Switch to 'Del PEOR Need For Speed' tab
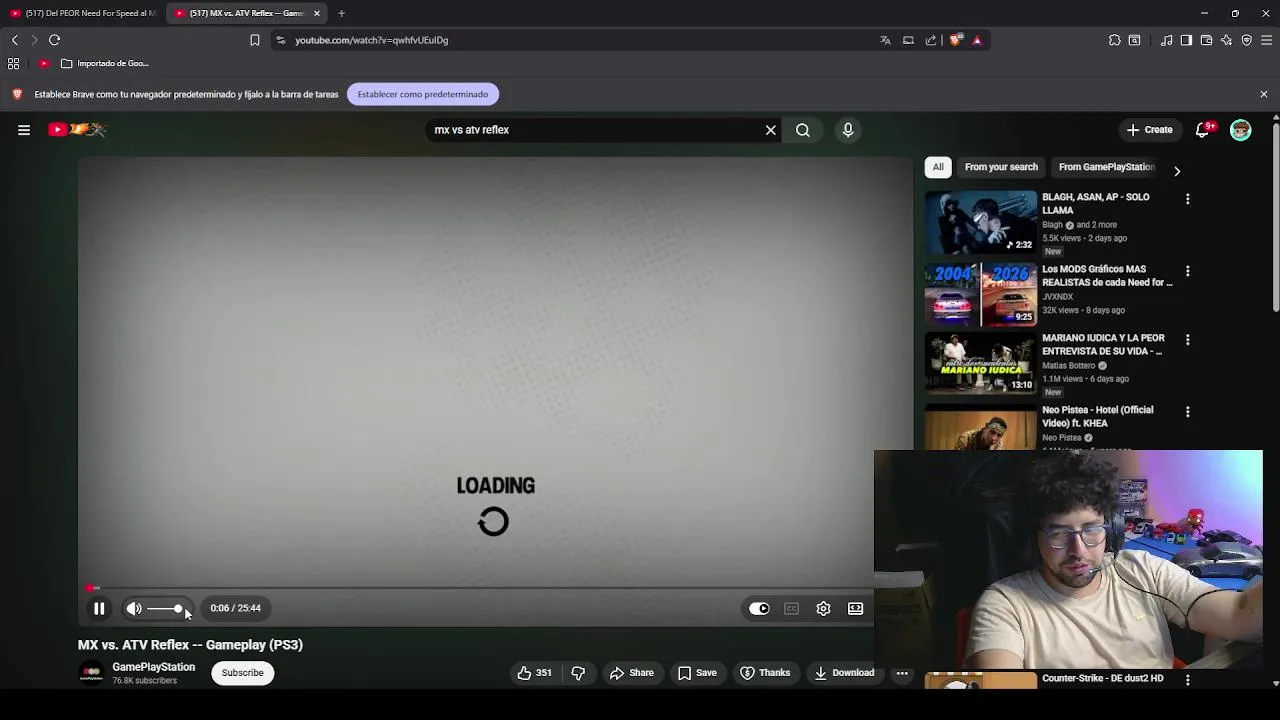The image size is (1280, 720). click(83, 13)
